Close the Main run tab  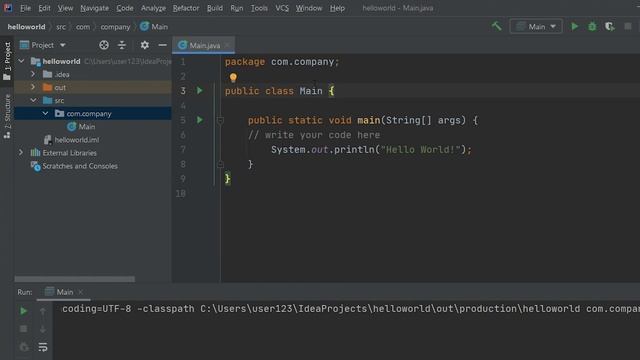80,292
